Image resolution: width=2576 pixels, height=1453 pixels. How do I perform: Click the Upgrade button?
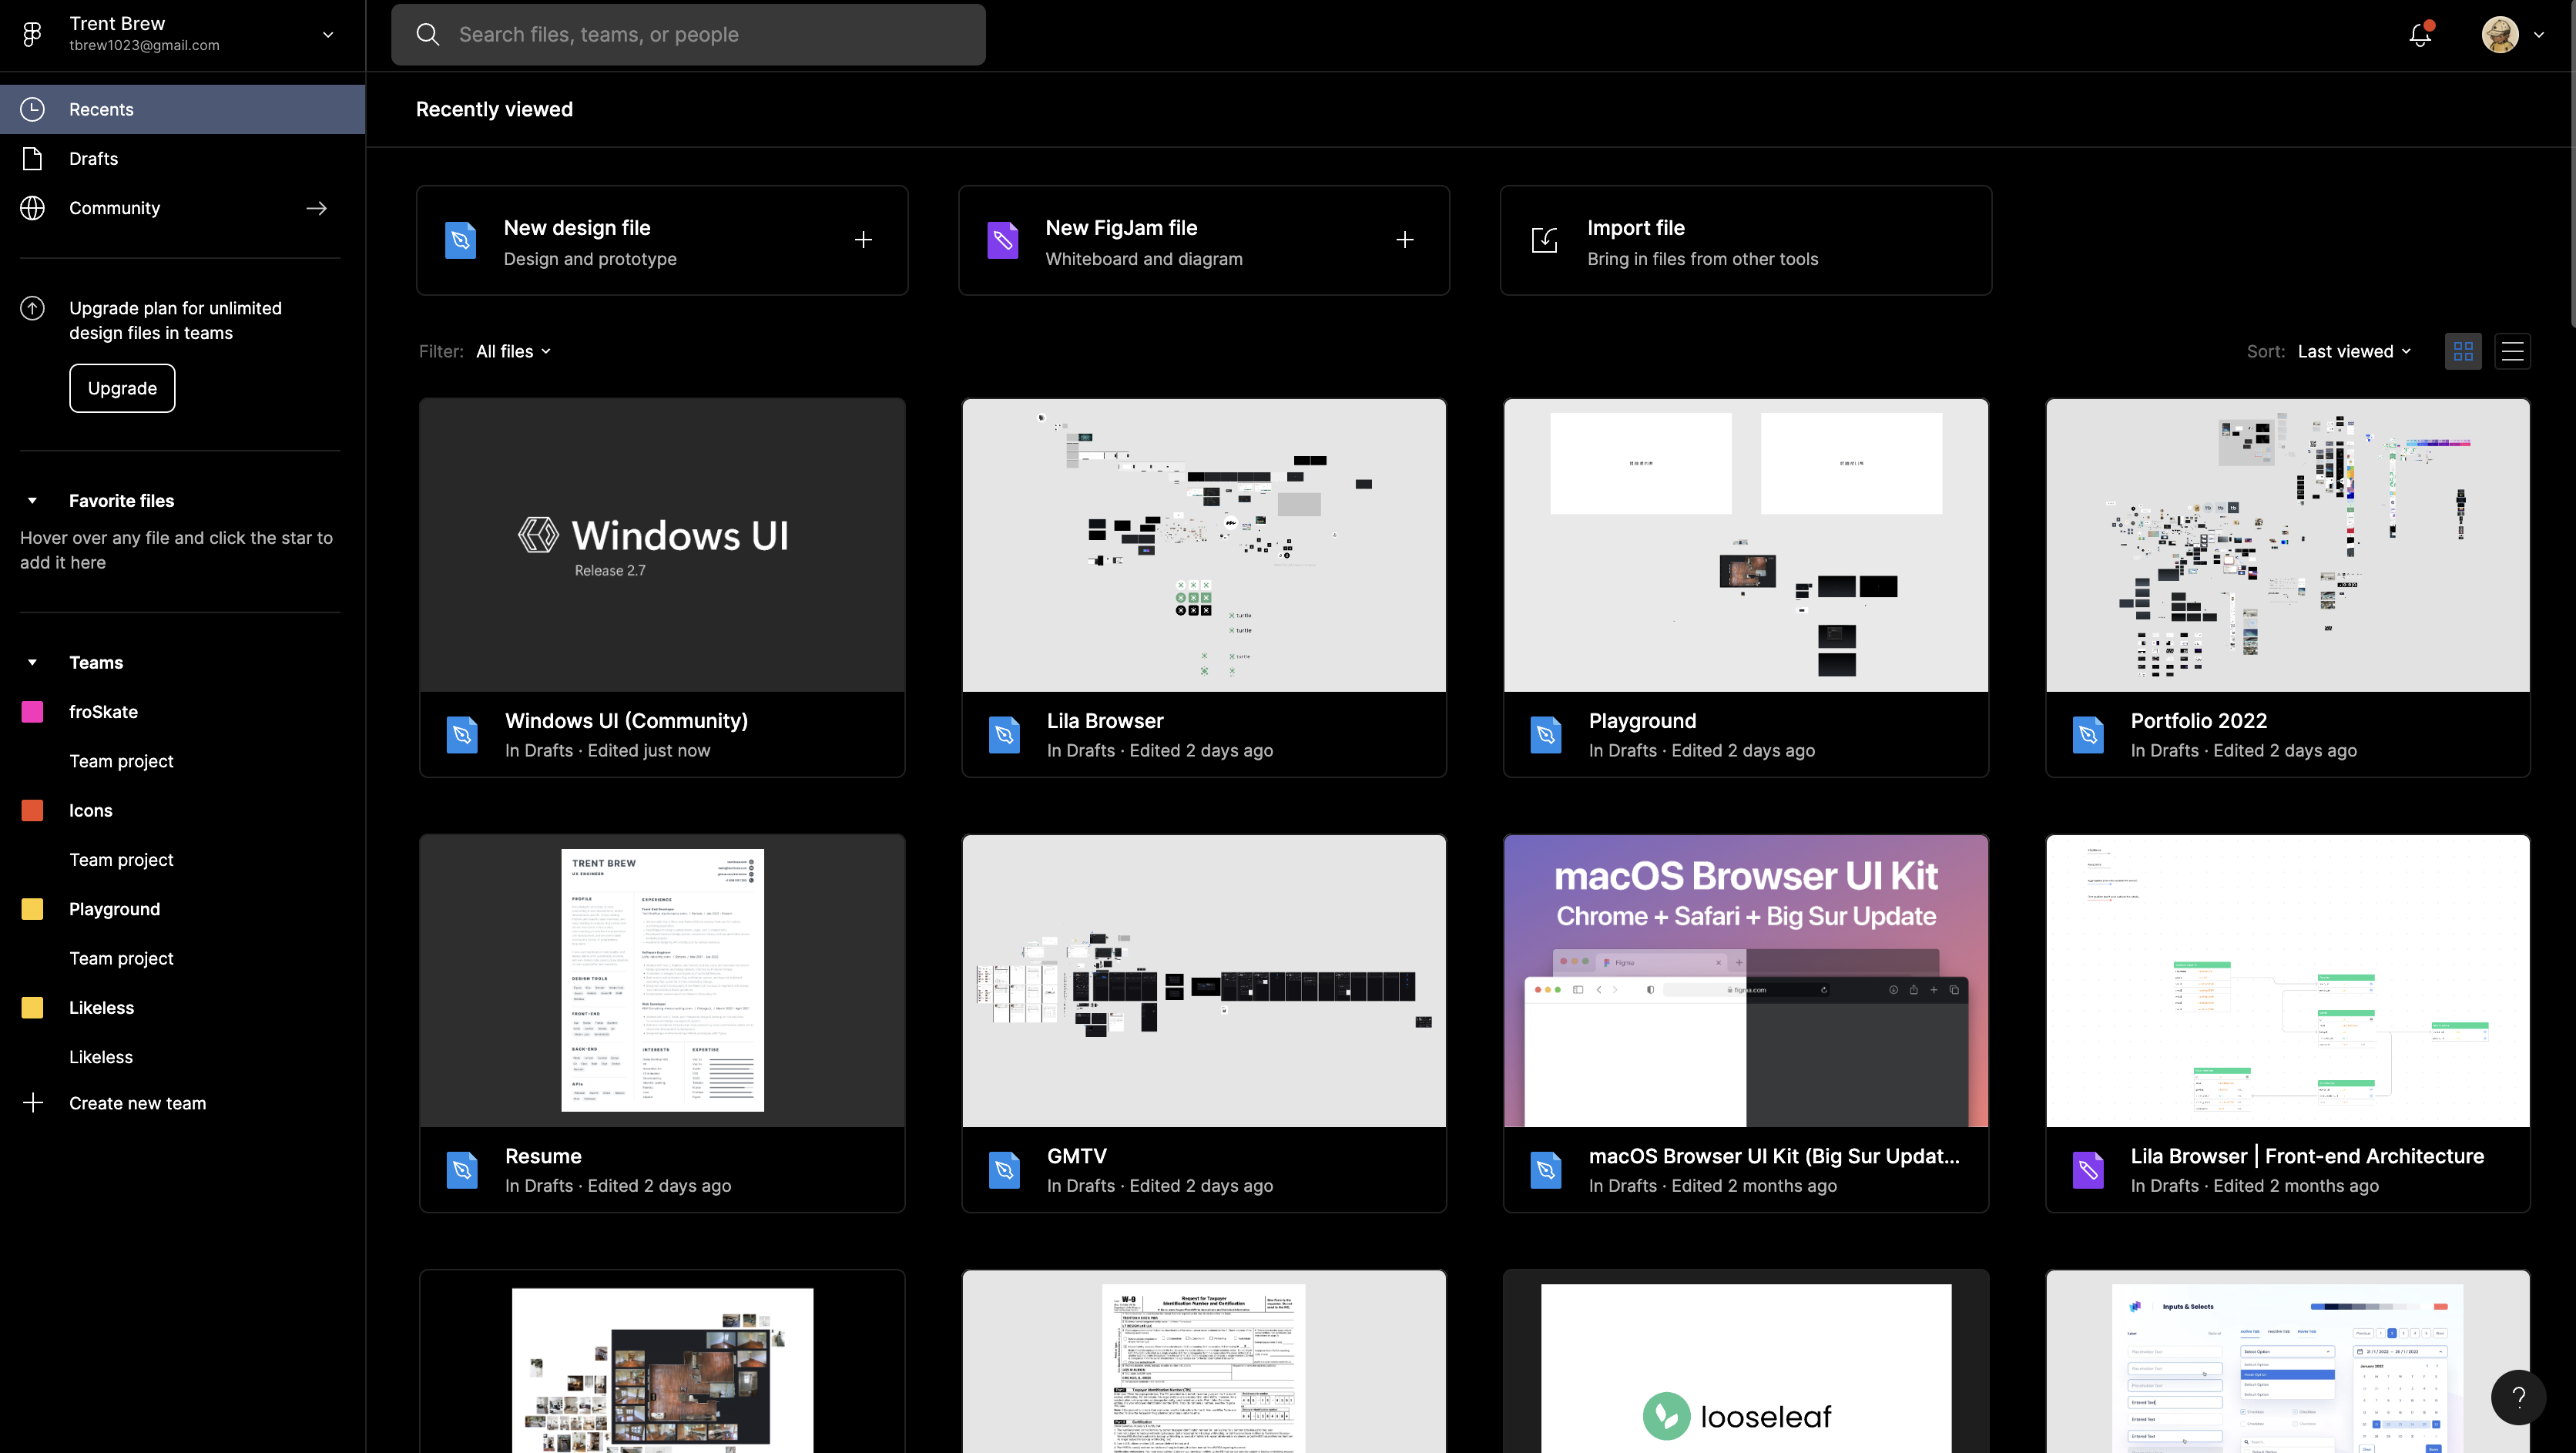click(122, 388)
